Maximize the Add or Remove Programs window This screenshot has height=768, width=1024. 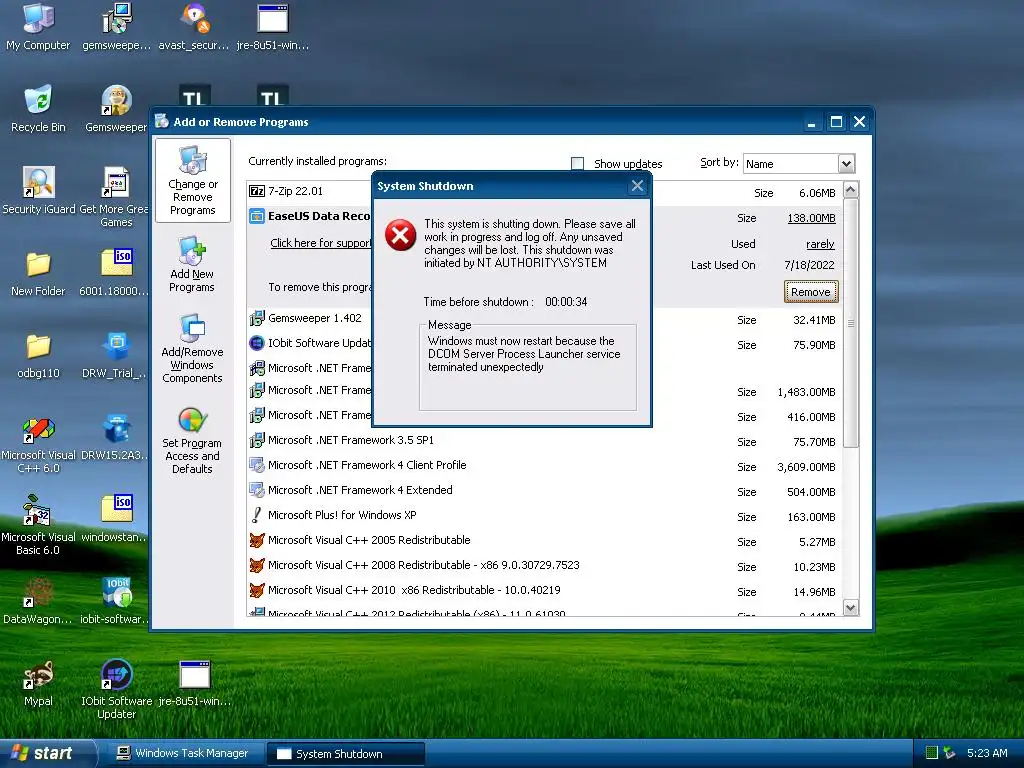(836, 122)
